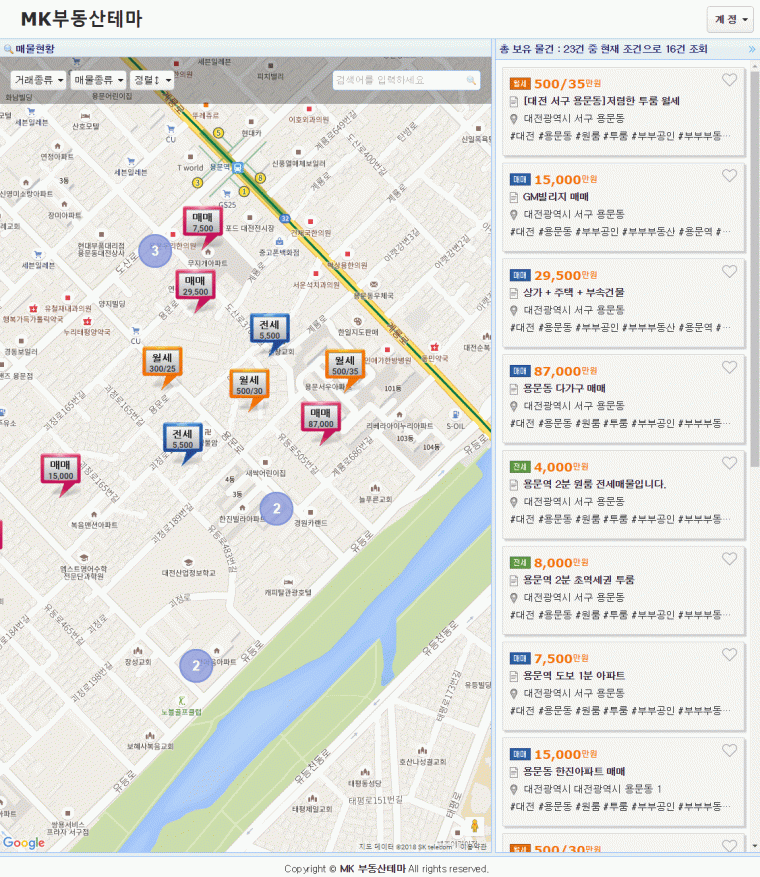This screenshot has height=877, width=760.
Task: Click the 매매 7,500 map marker
Action: pyautogui.click(x=202, y=223)
